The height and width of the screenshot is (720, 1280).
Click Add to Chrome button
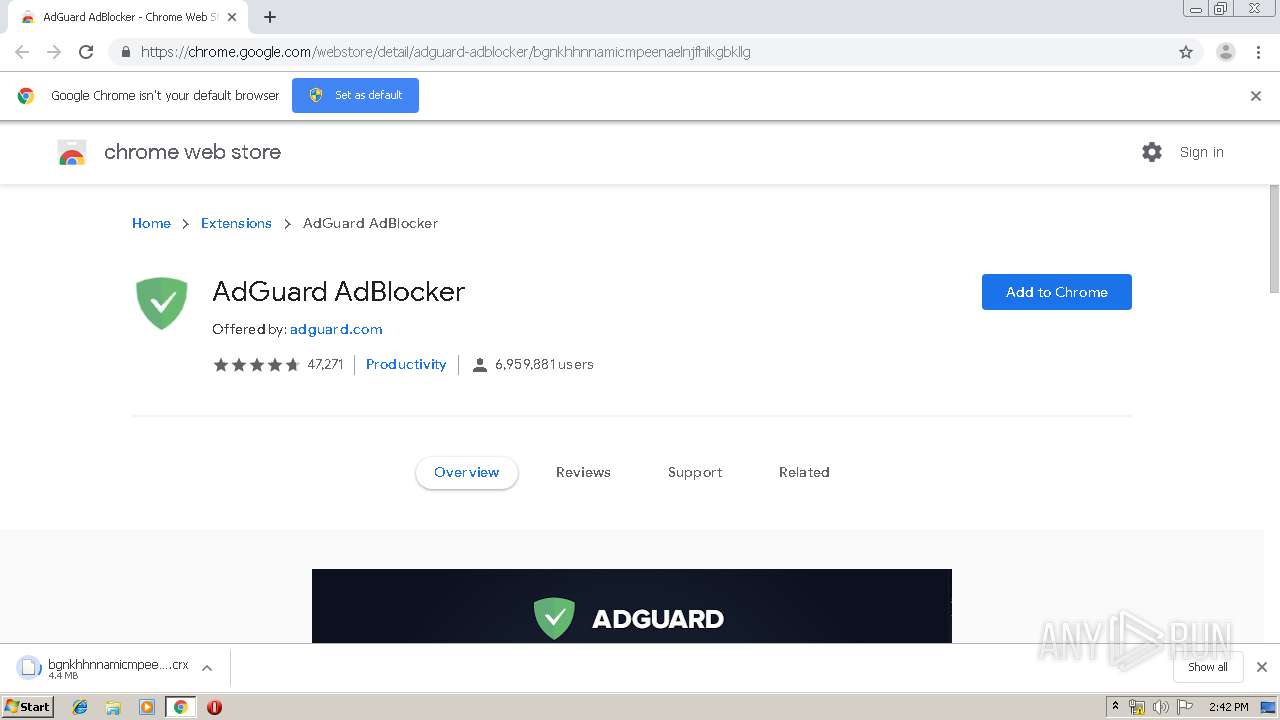click(1057, 292)
